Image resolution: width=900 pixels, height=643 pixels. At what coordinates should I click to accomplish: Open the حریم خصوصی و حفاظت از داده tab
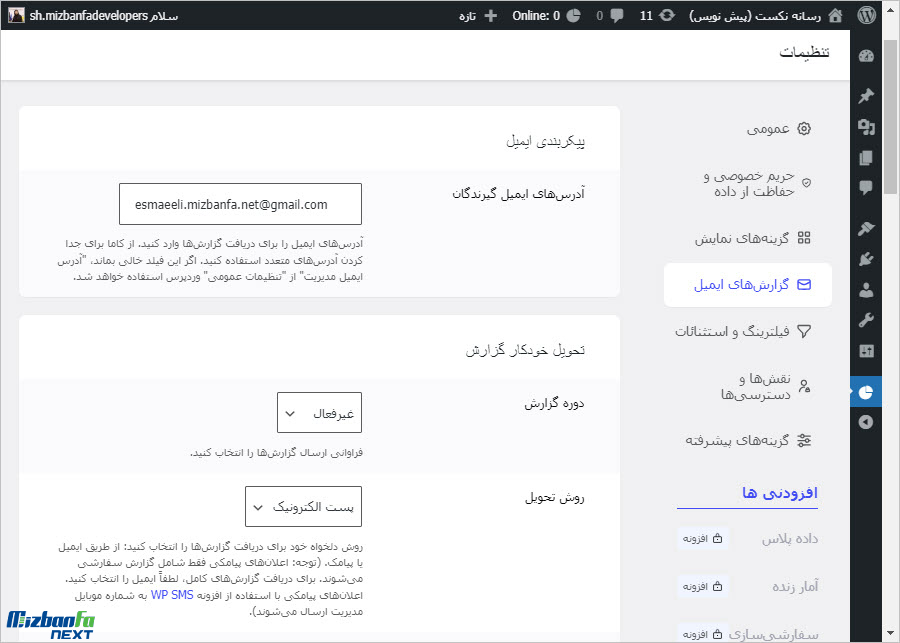click(x=747, y=183)
